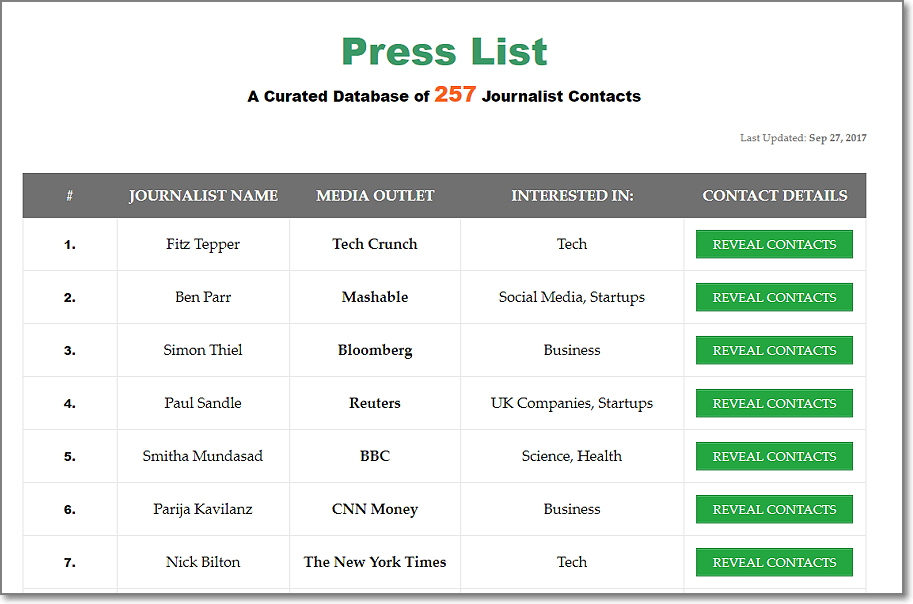
Task: Show contacts for Smitha Mundasad
Action: coord(773,456)
